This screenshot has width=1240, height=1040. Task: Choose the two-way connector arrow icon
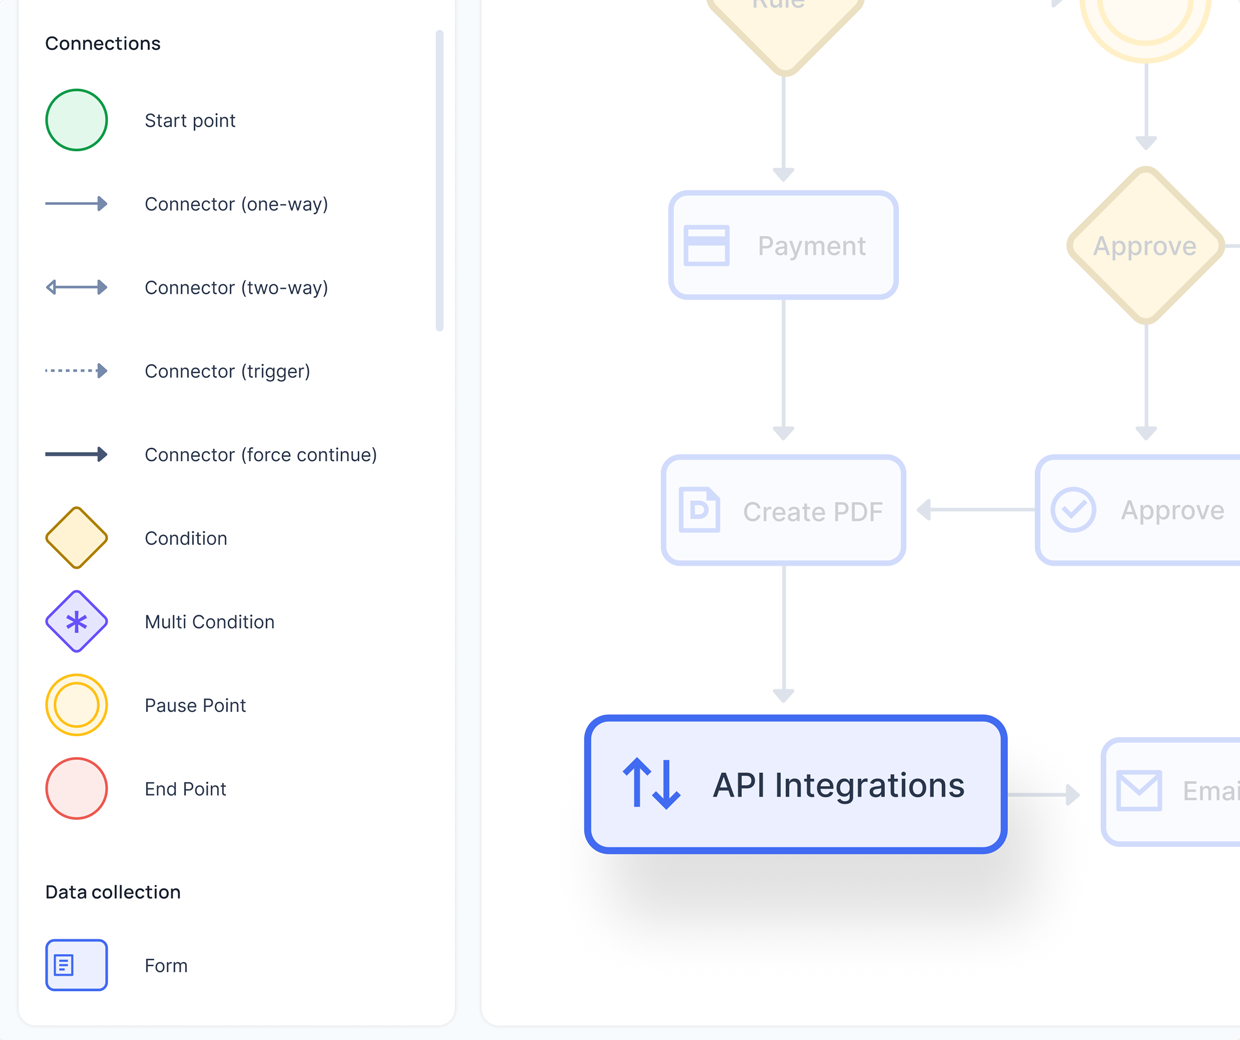(x=76, y=288)
